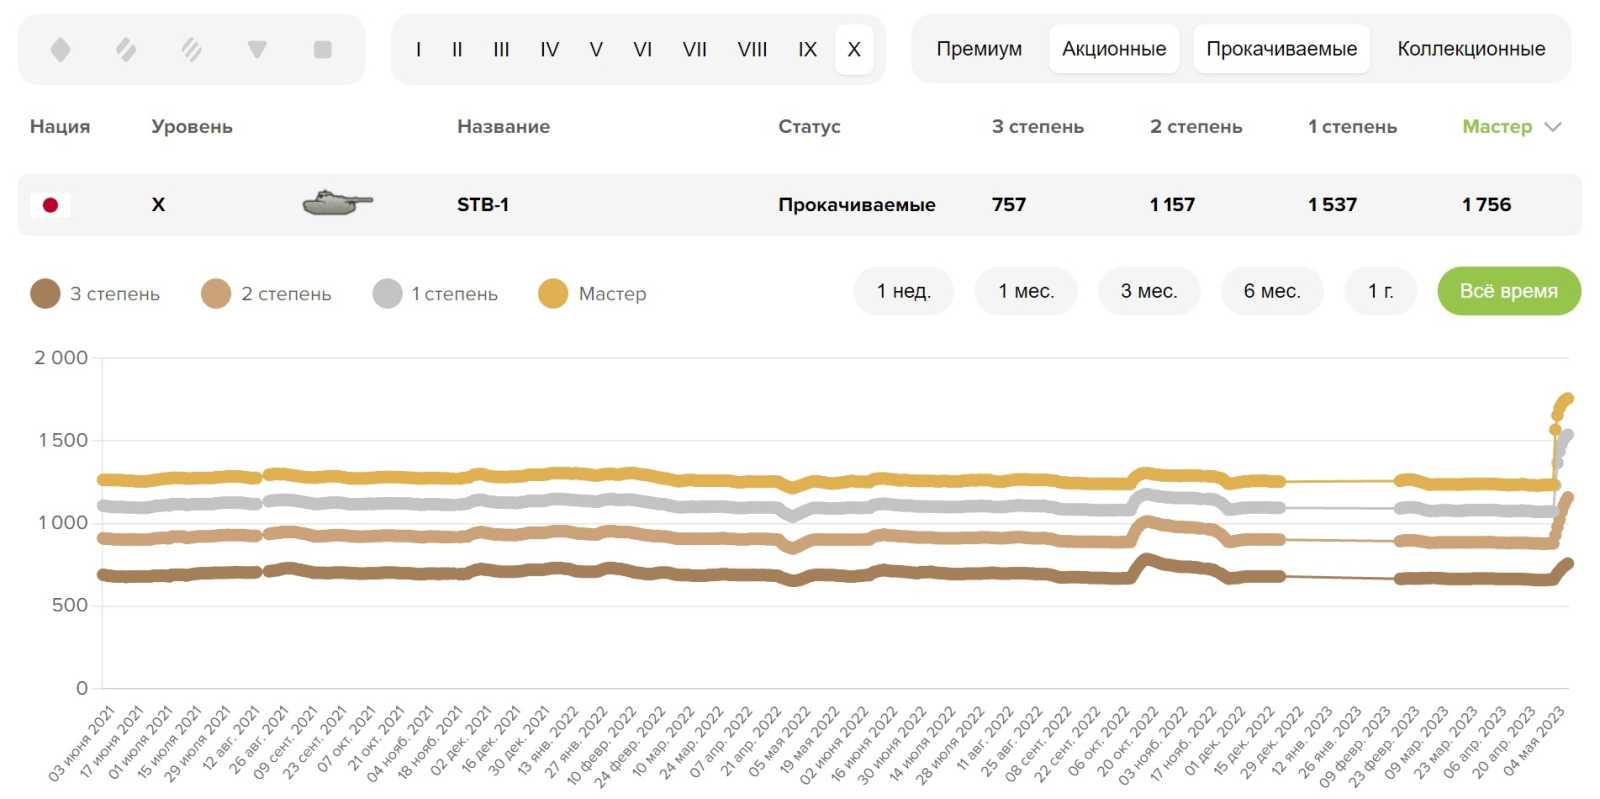
Task: Toggle the Акционные status filter
Action: coord(1113,49)
